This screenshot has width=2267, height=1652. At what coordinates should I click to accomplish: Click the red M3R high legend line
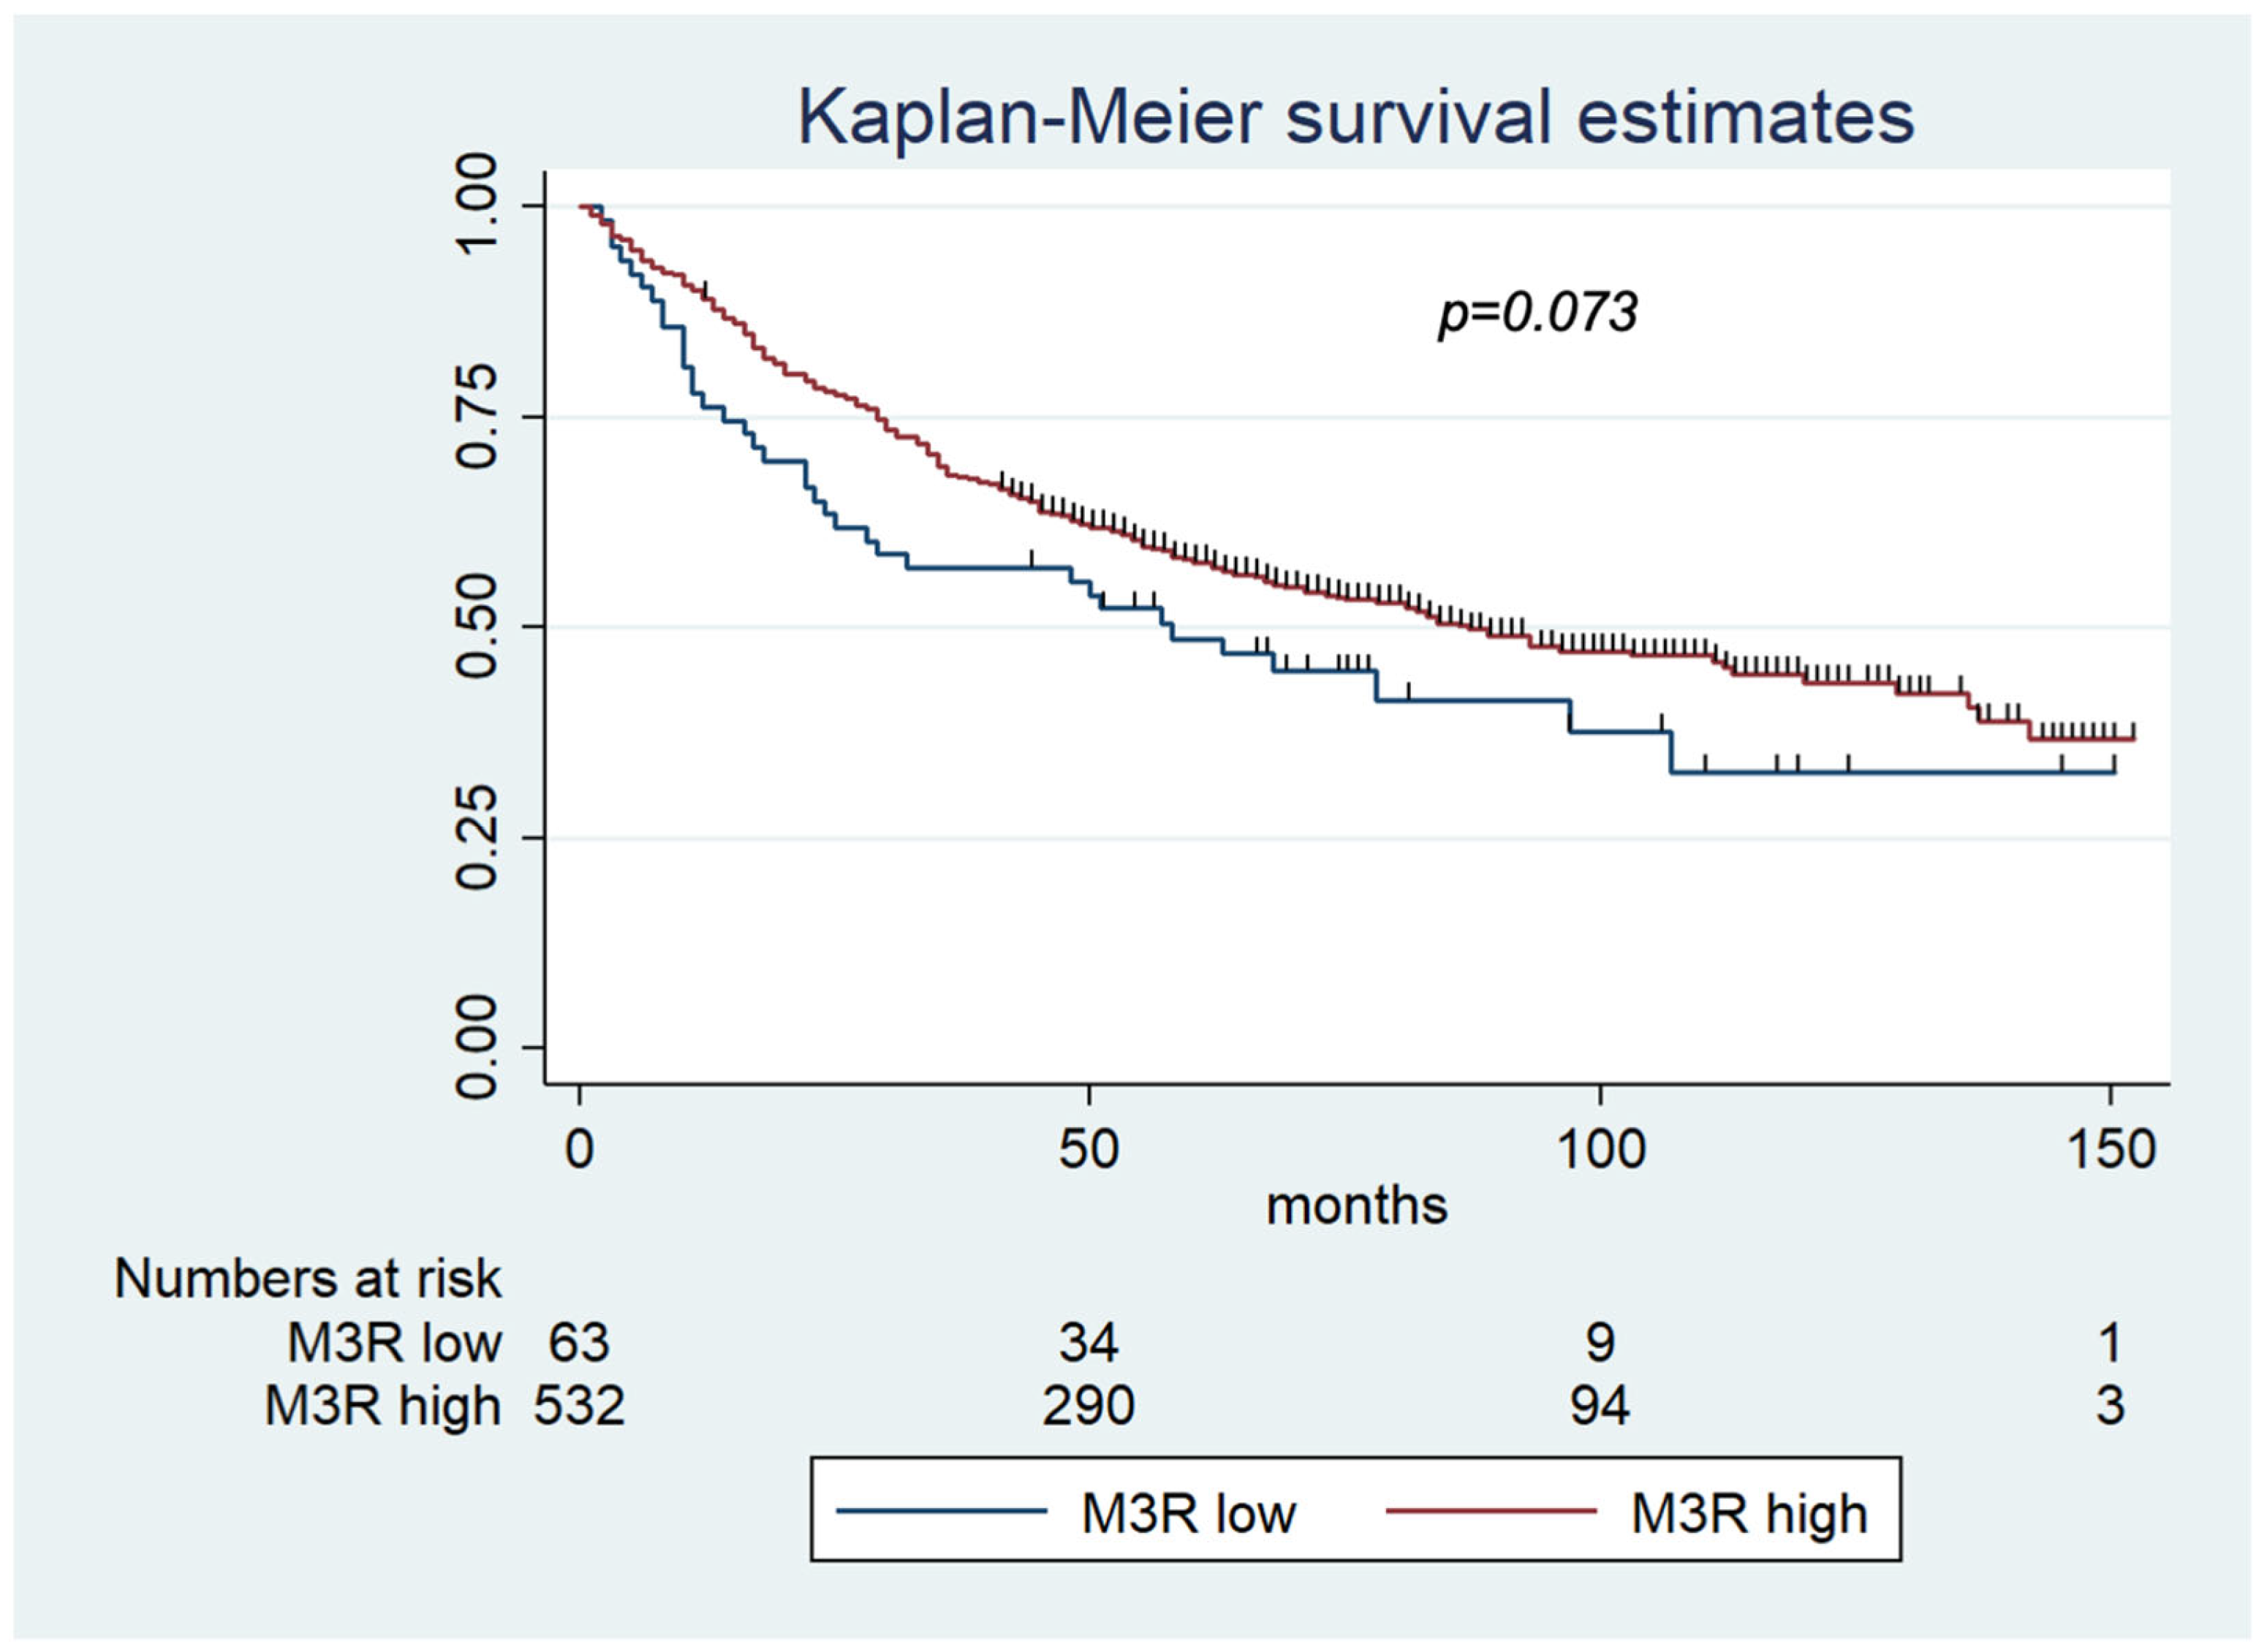click(1490, 1510)
